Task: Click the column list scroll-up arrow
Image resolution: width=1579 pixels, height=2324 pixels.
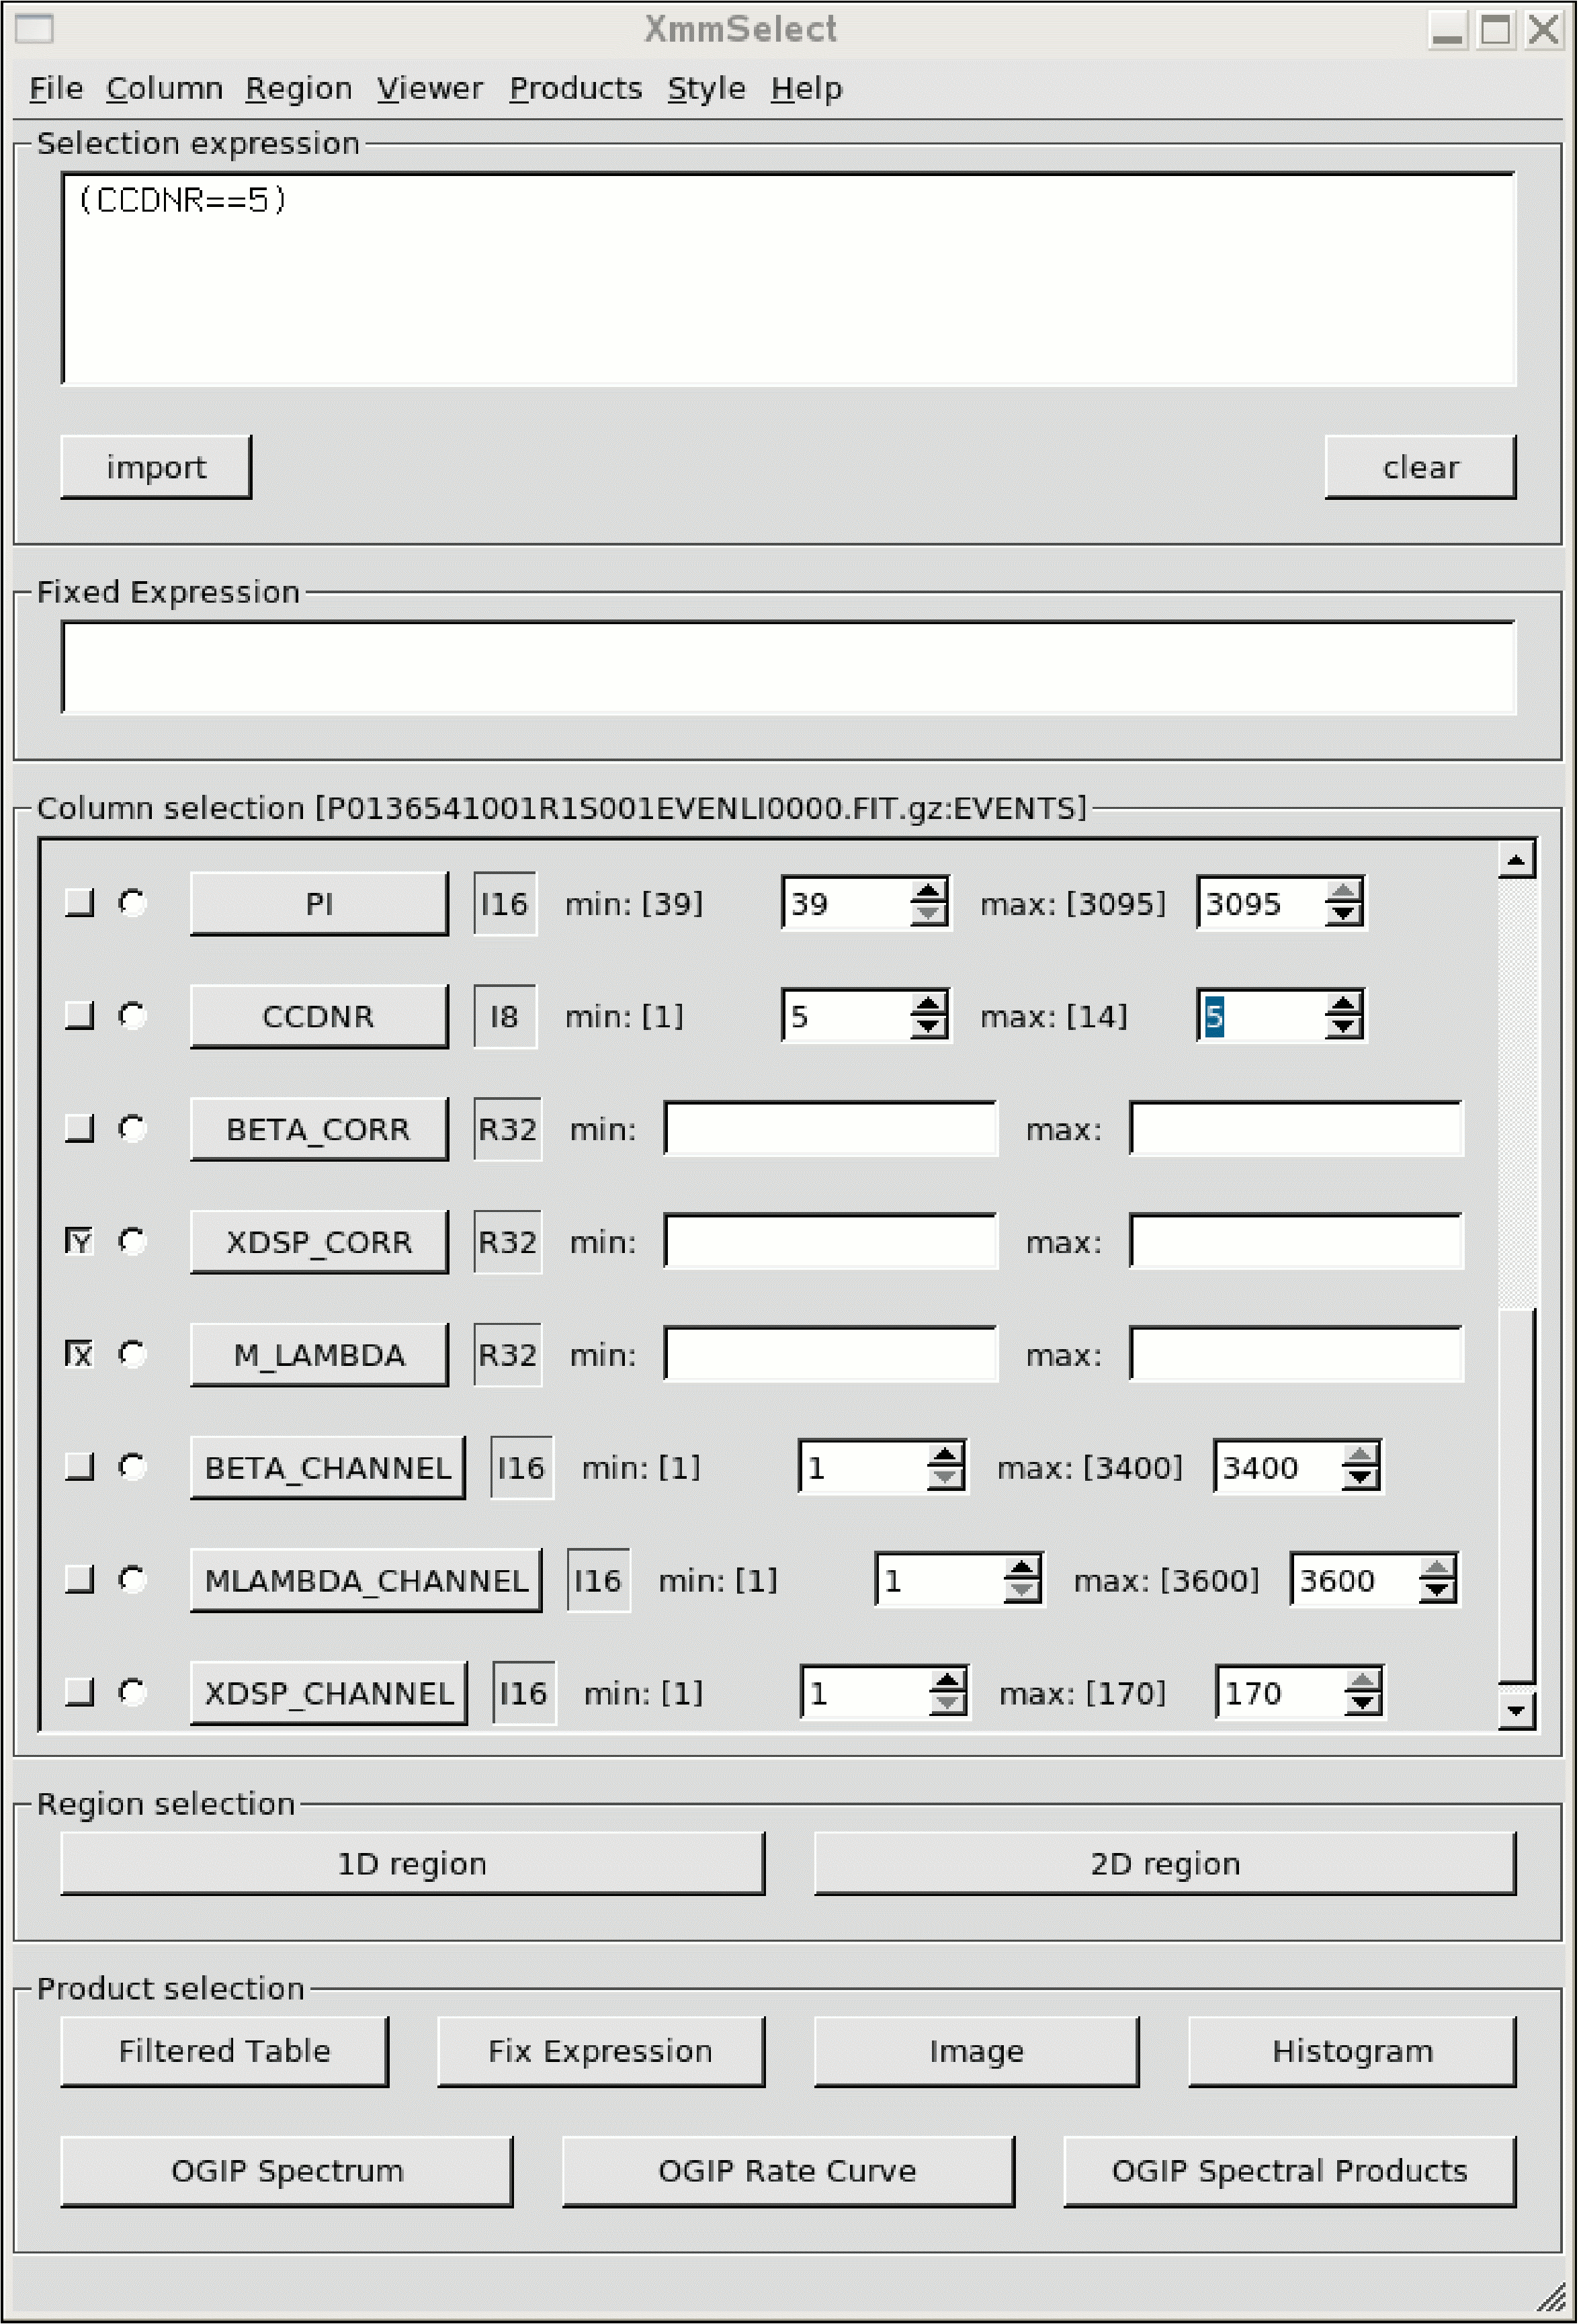Action: (1517, 859)
